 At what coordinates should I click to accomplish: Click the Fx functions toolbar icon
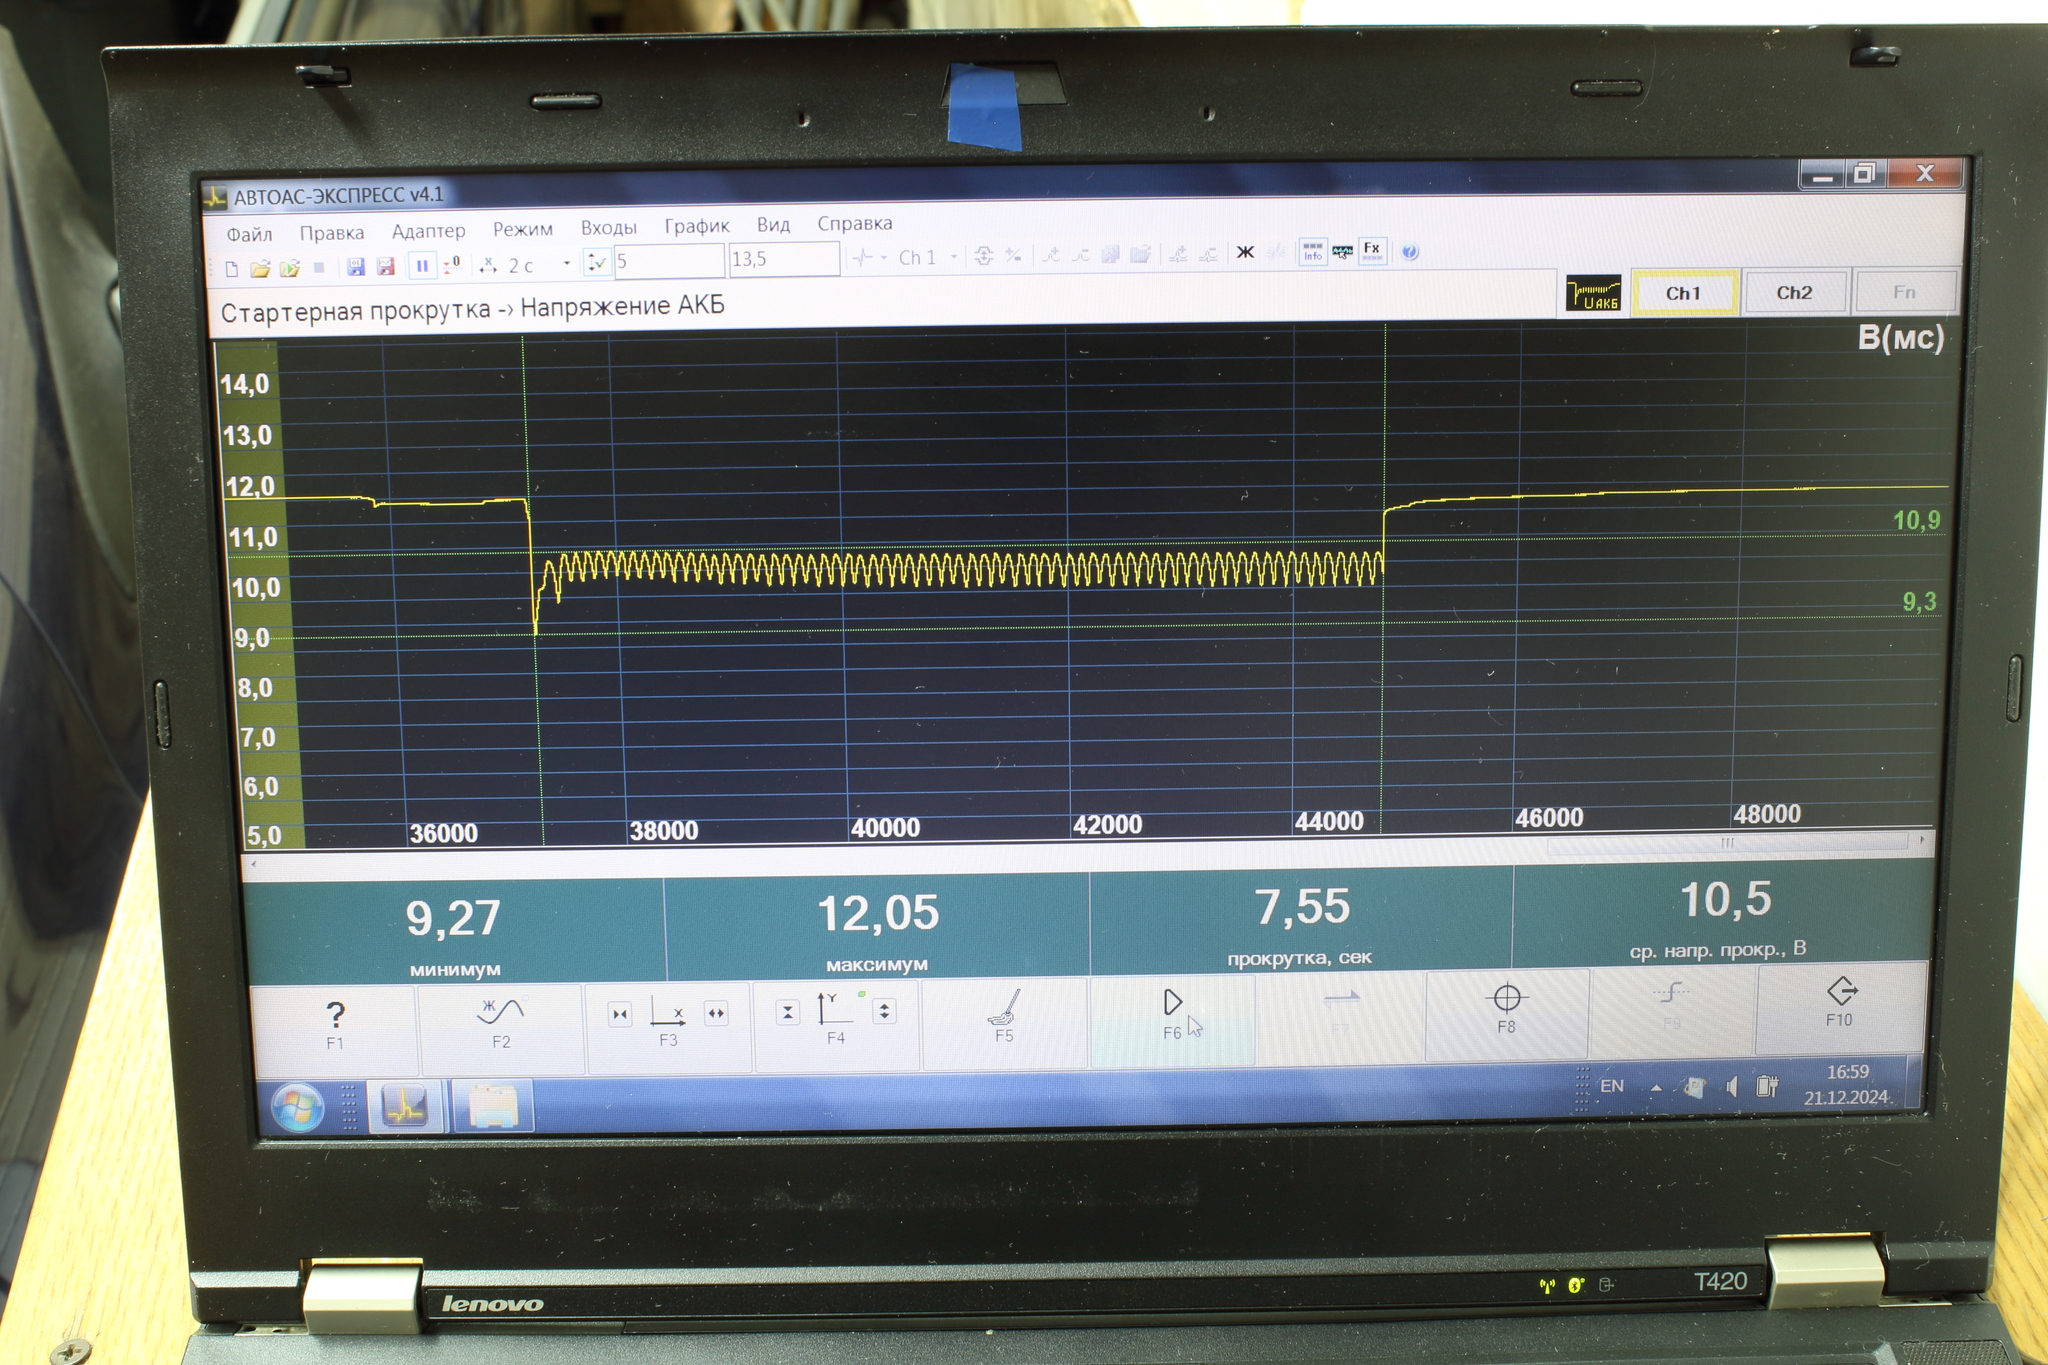coord(1372,251)
